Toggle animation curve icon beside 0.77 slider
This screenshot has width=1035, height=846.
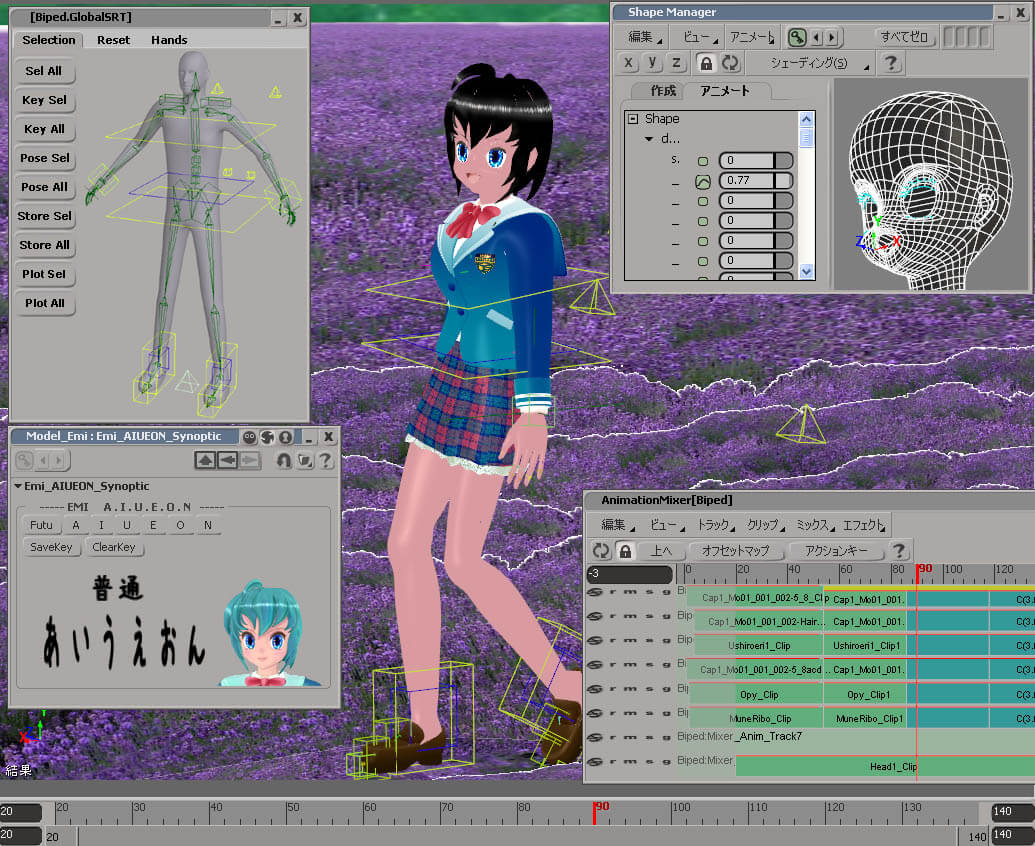(702, 181)
